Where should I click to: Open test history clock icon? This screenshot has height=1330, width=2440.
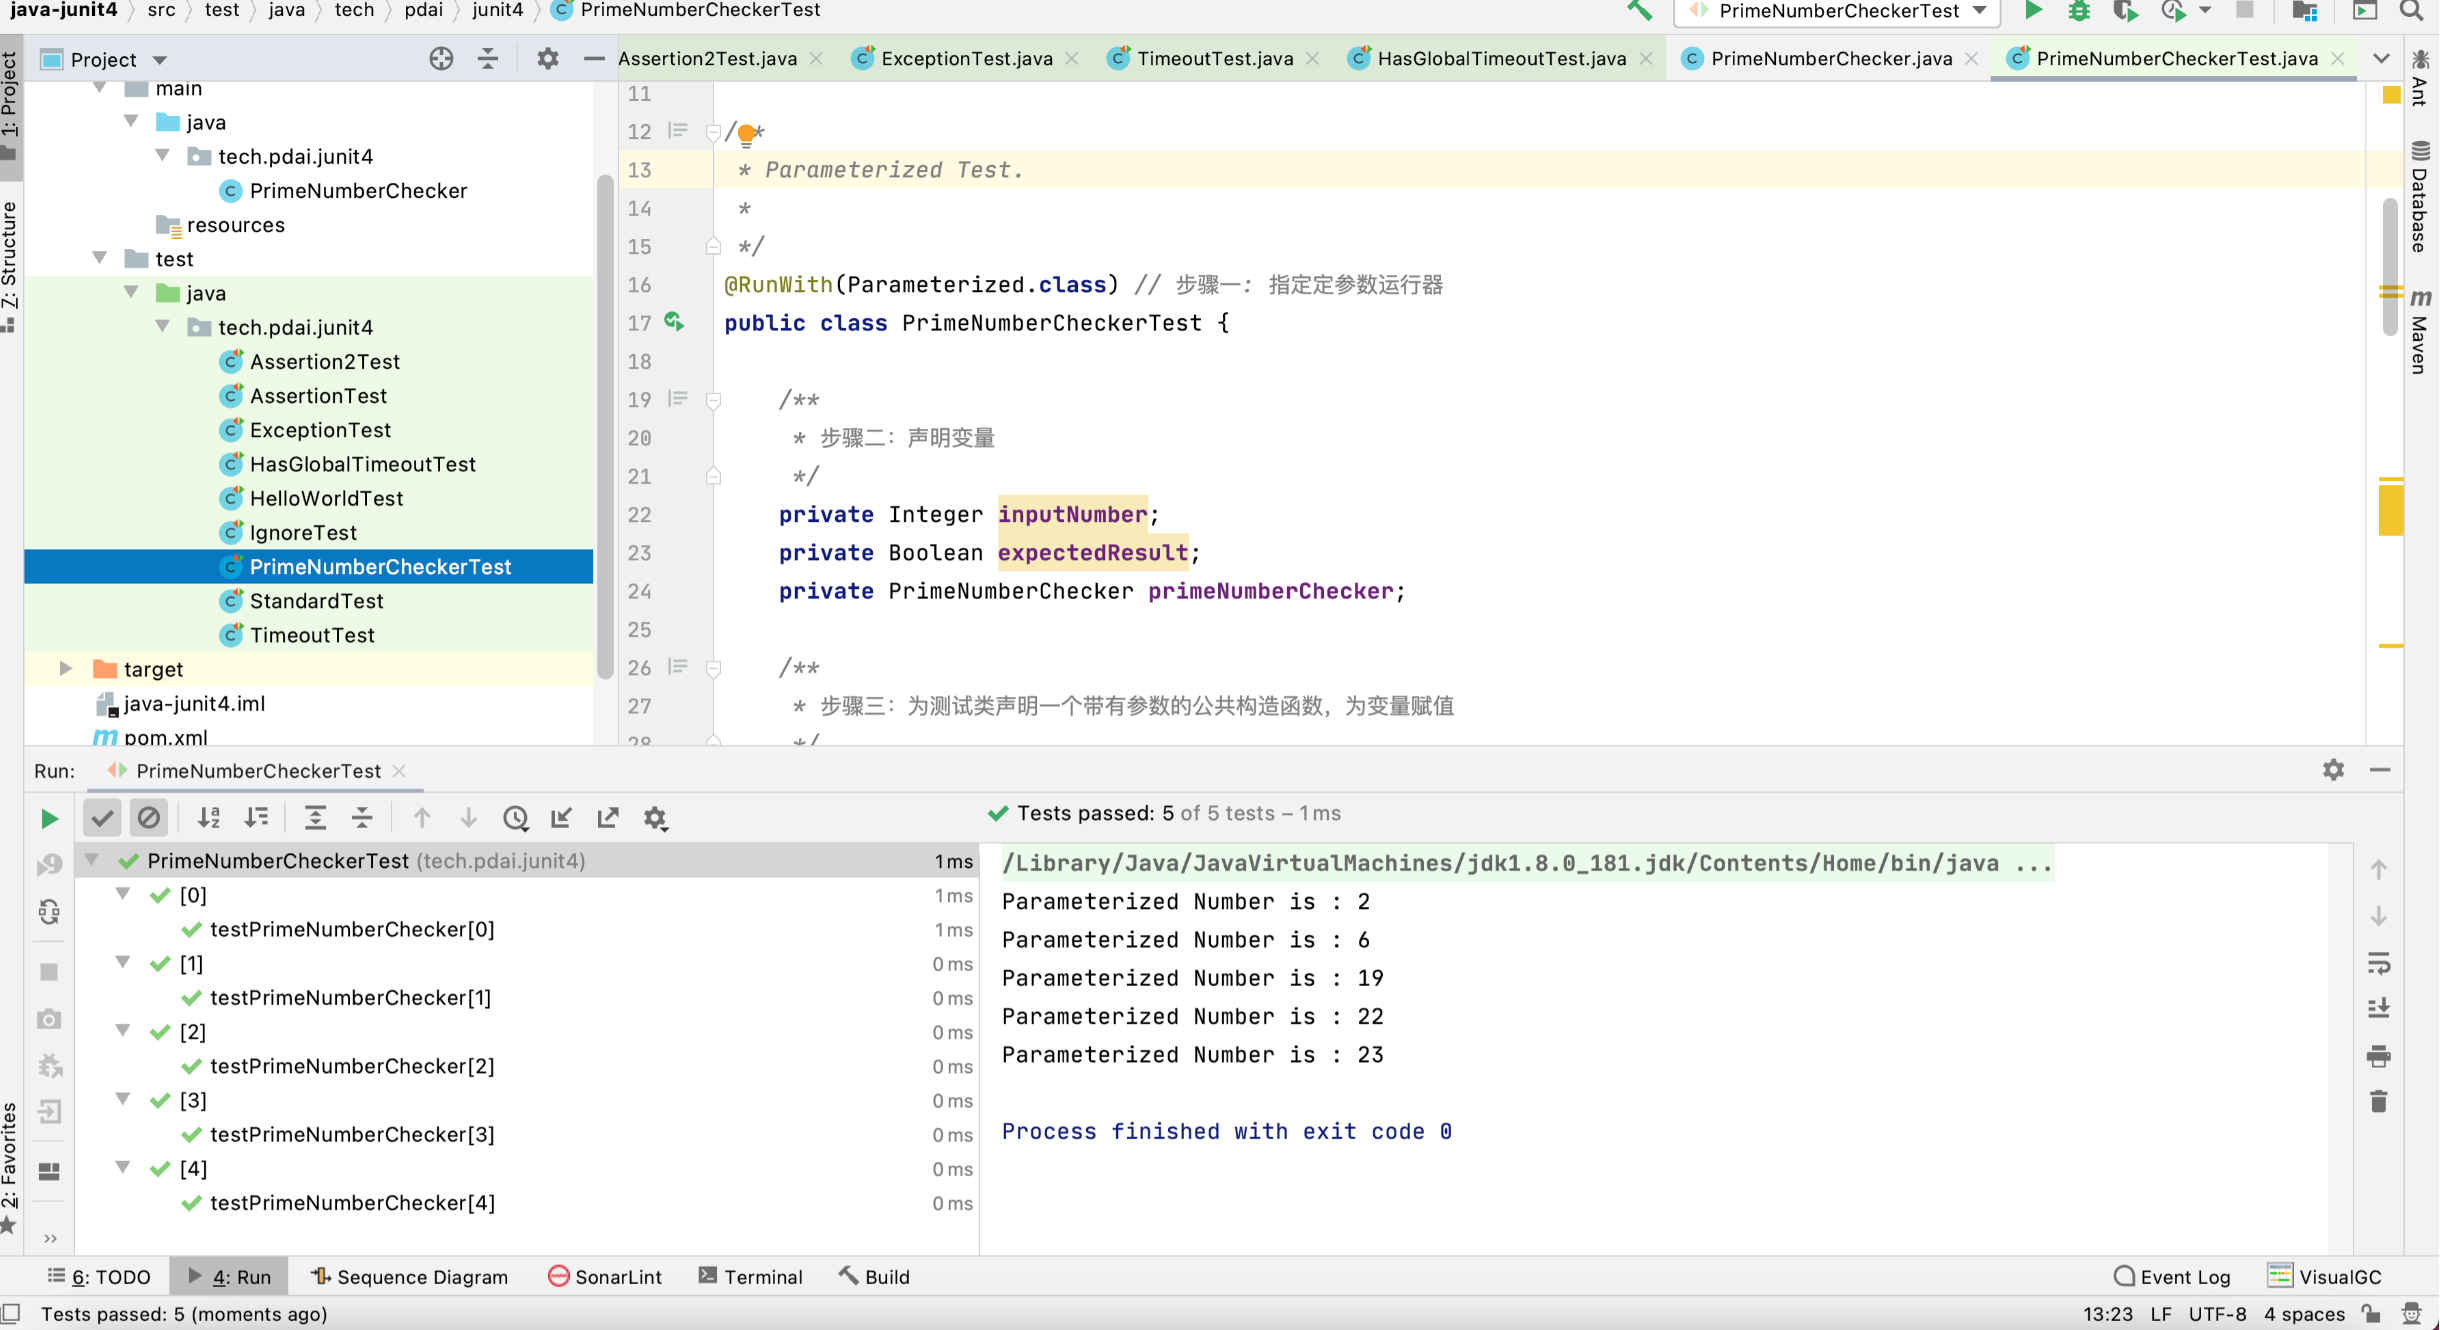coord(515,818)
